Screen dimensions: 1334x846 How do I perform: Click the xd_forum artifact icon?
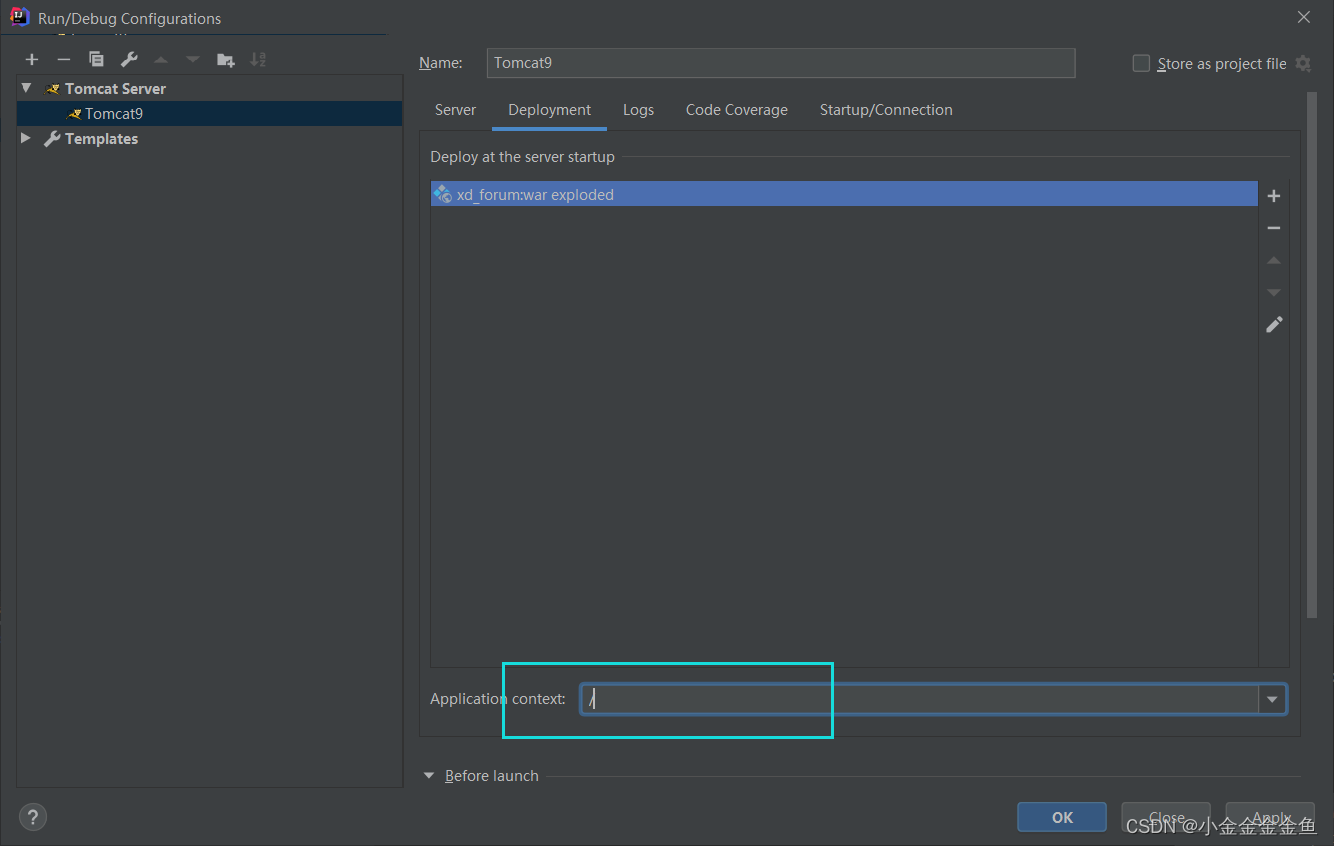tap(443, 194)
